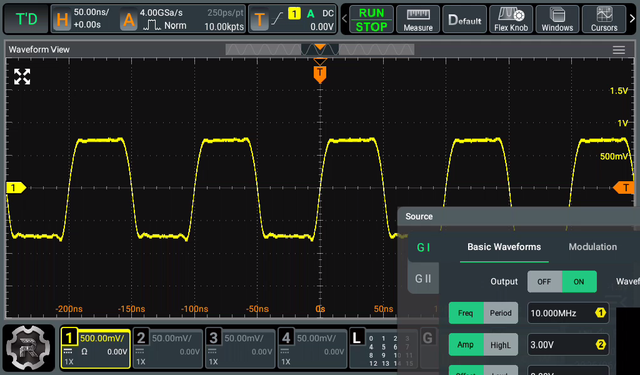Open the Horizontal H timebase settings
Screen dimensions: 640x375
(62, 19)
